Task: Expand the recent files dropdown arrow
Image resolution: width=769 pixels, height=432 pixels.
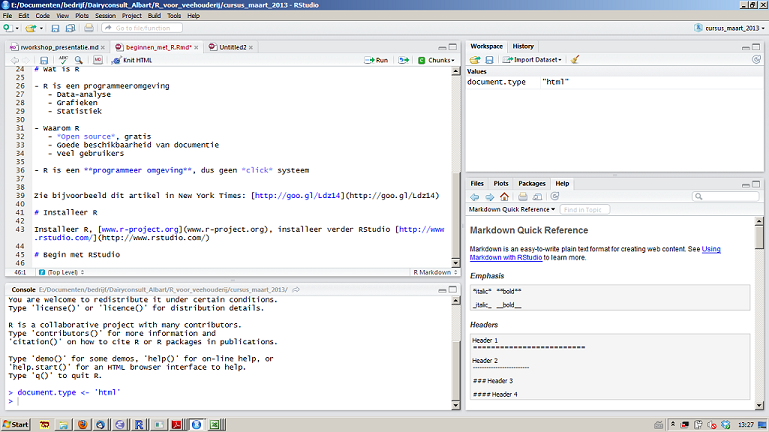Action: point(41,28)
